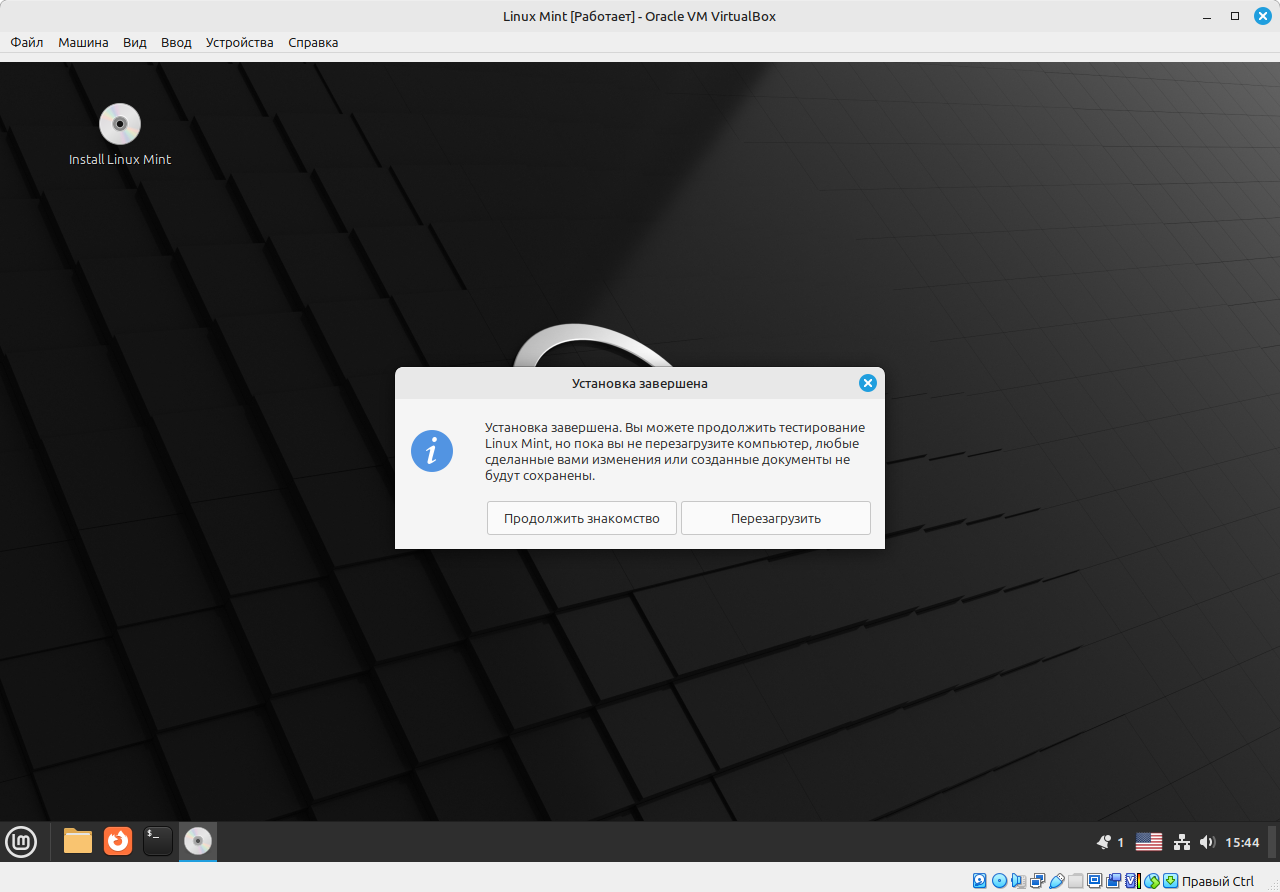Select the installer disc item in the taskbar
Image resolution: width=1280 pixels, height=892 pixels.
tap(198, 841)
